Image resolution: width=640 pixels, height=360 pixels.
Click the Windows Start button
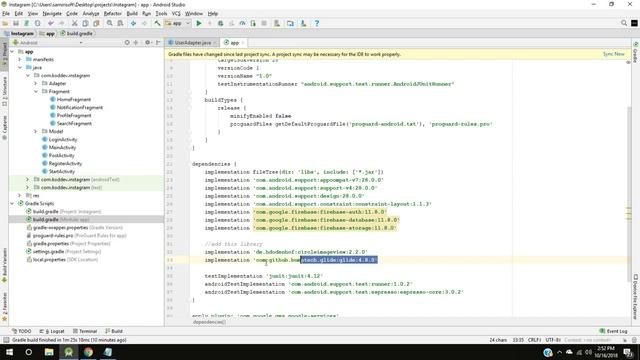[9, 352]
